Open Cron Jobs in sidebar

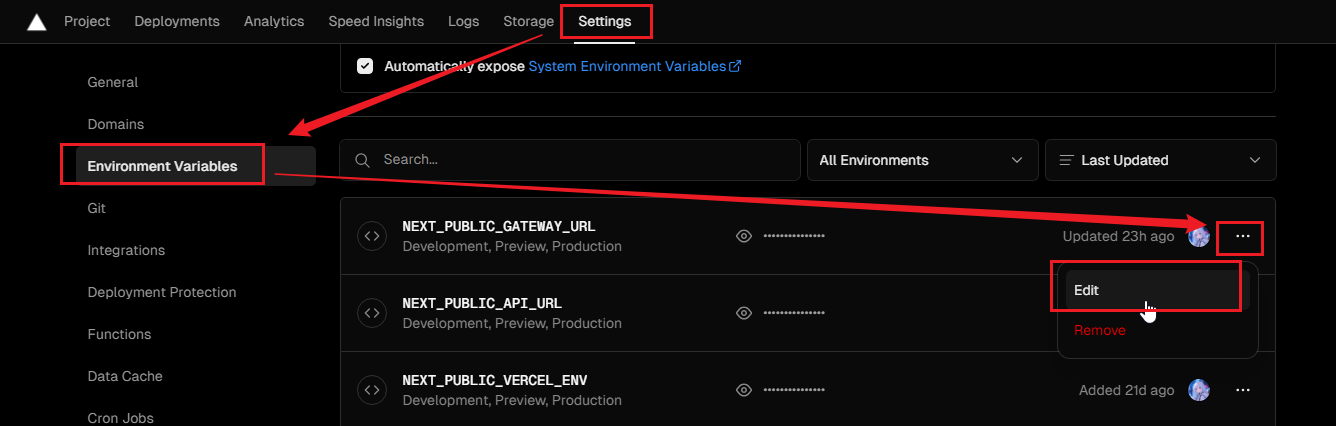click(120, 418)
